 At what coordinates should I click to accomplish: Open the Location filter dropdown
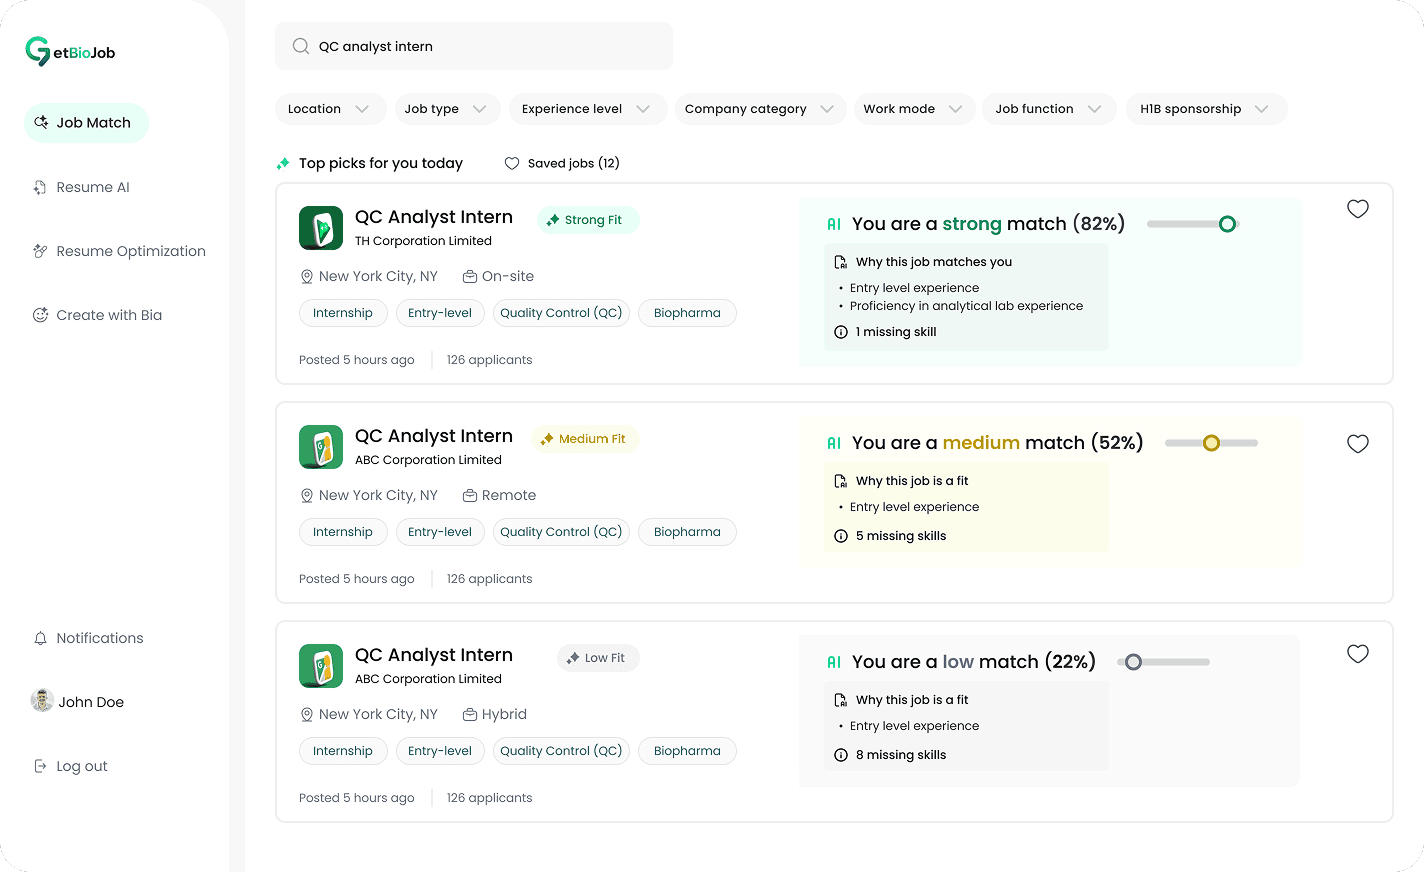point(330,109)
